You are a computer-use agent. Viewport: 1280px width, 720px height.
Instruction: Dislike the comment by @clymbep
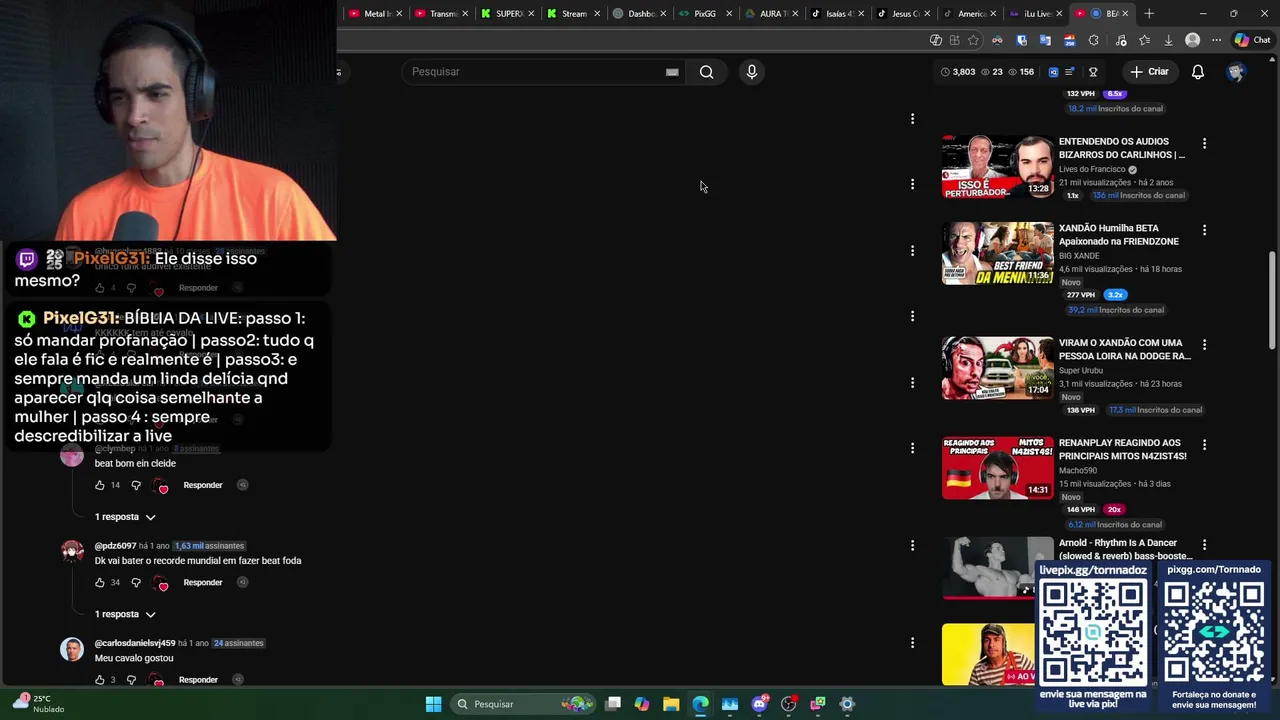(136, 485)
